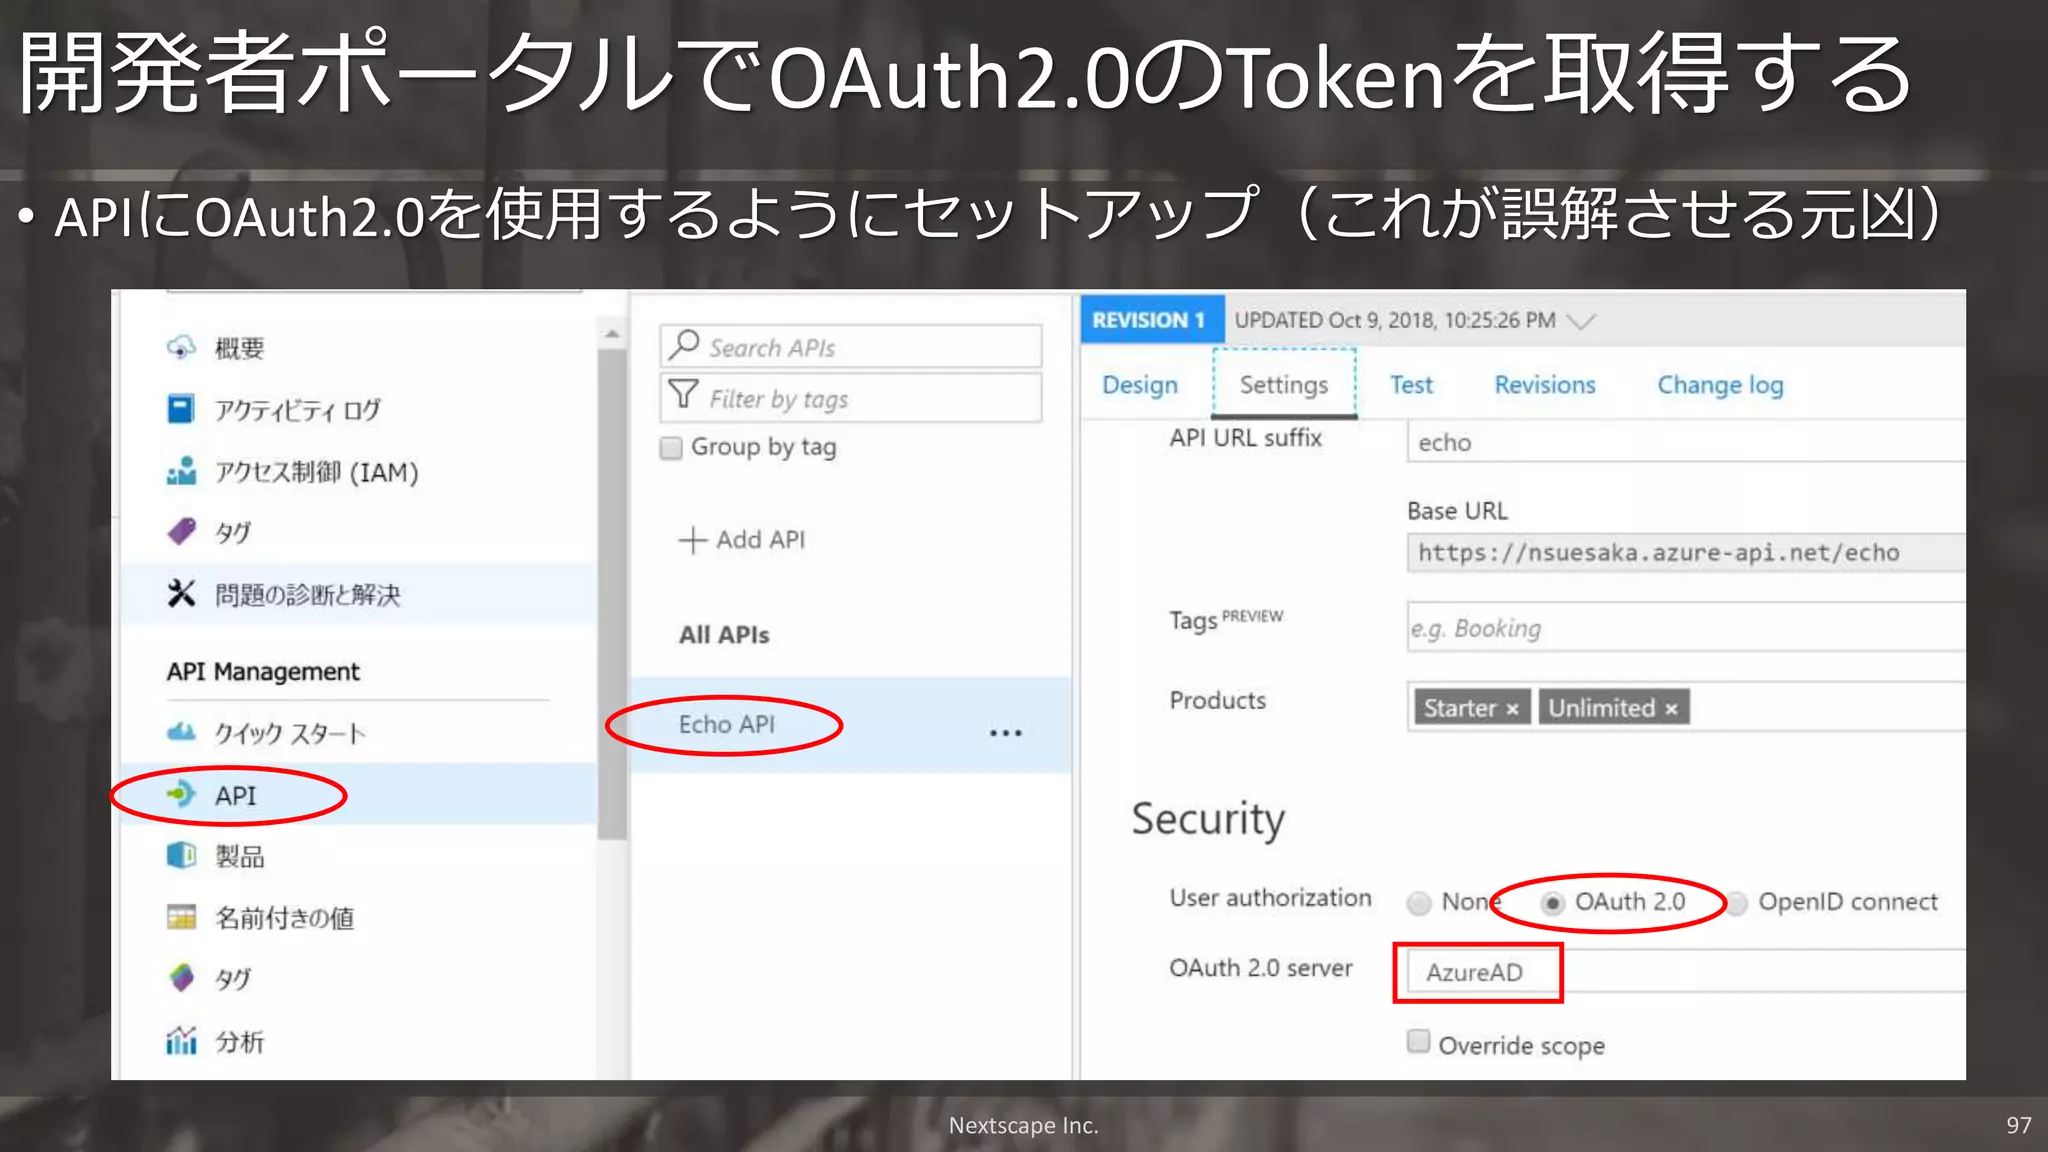This screenshot has height=1152, width=2048.
Task: Click the sidebar vertical scrollbar thumb
Action: [612, 595]
